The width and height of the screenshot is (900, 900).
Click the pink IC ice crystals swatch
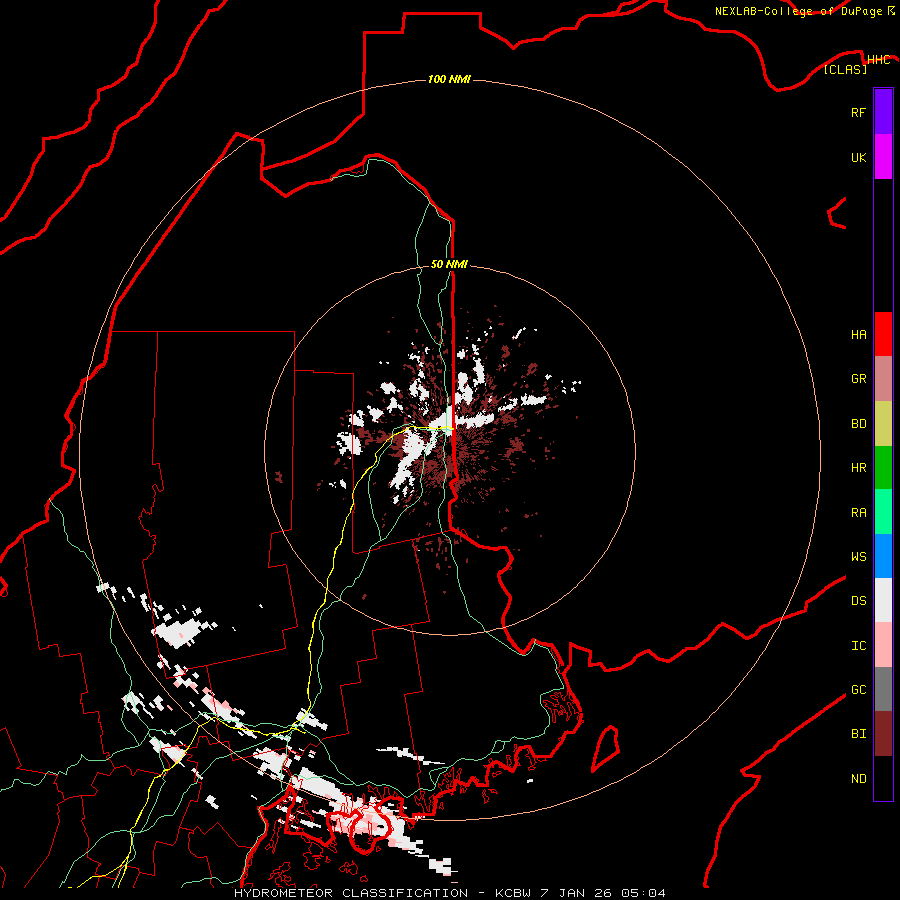pyautogui.click(x=883, y=645)
